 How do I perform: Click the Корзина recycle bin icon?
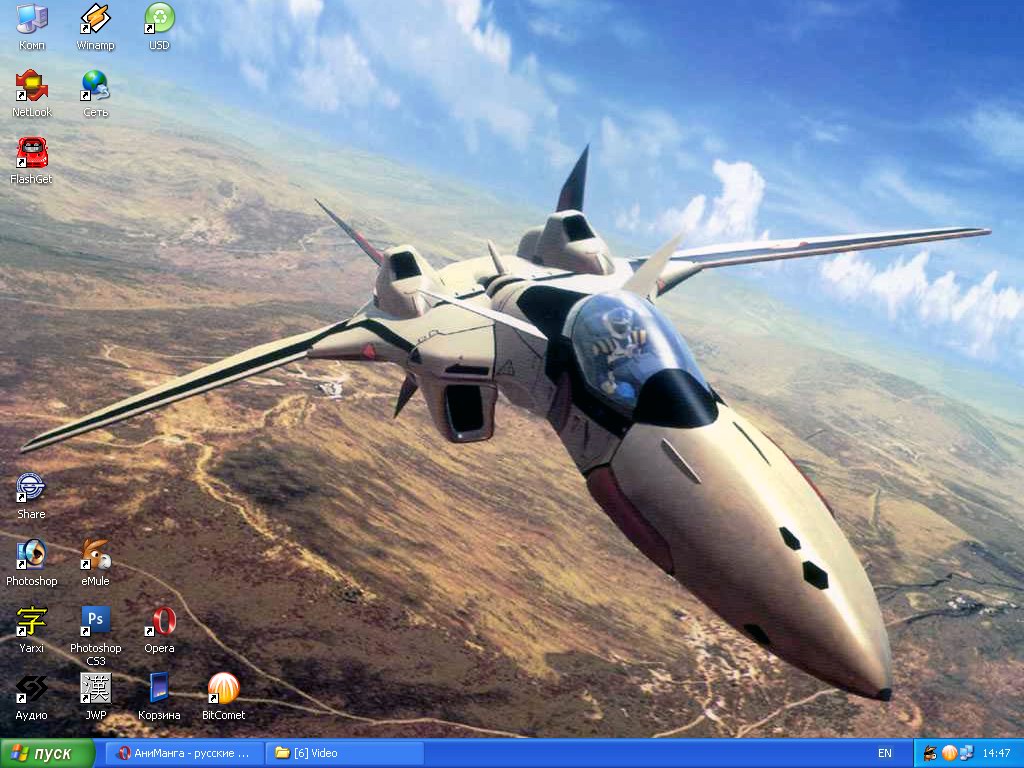(x=159, y=689)
